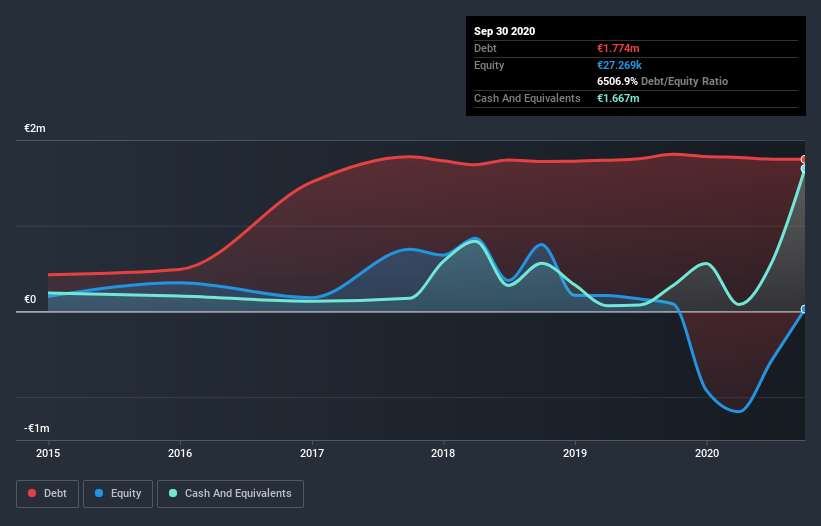This screenshot has height=526, width=821.
Task: Click the Debt row label in tooltip
Action: (x=485, y=48)
